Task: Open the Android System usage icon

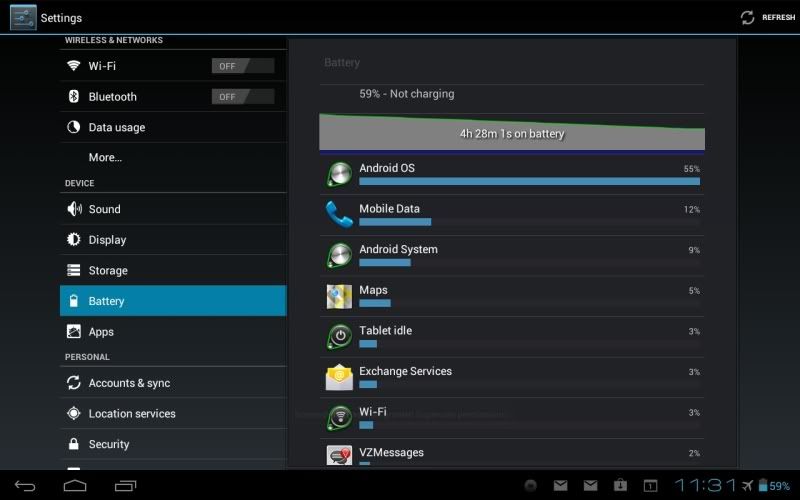Action: coord(339,256)
